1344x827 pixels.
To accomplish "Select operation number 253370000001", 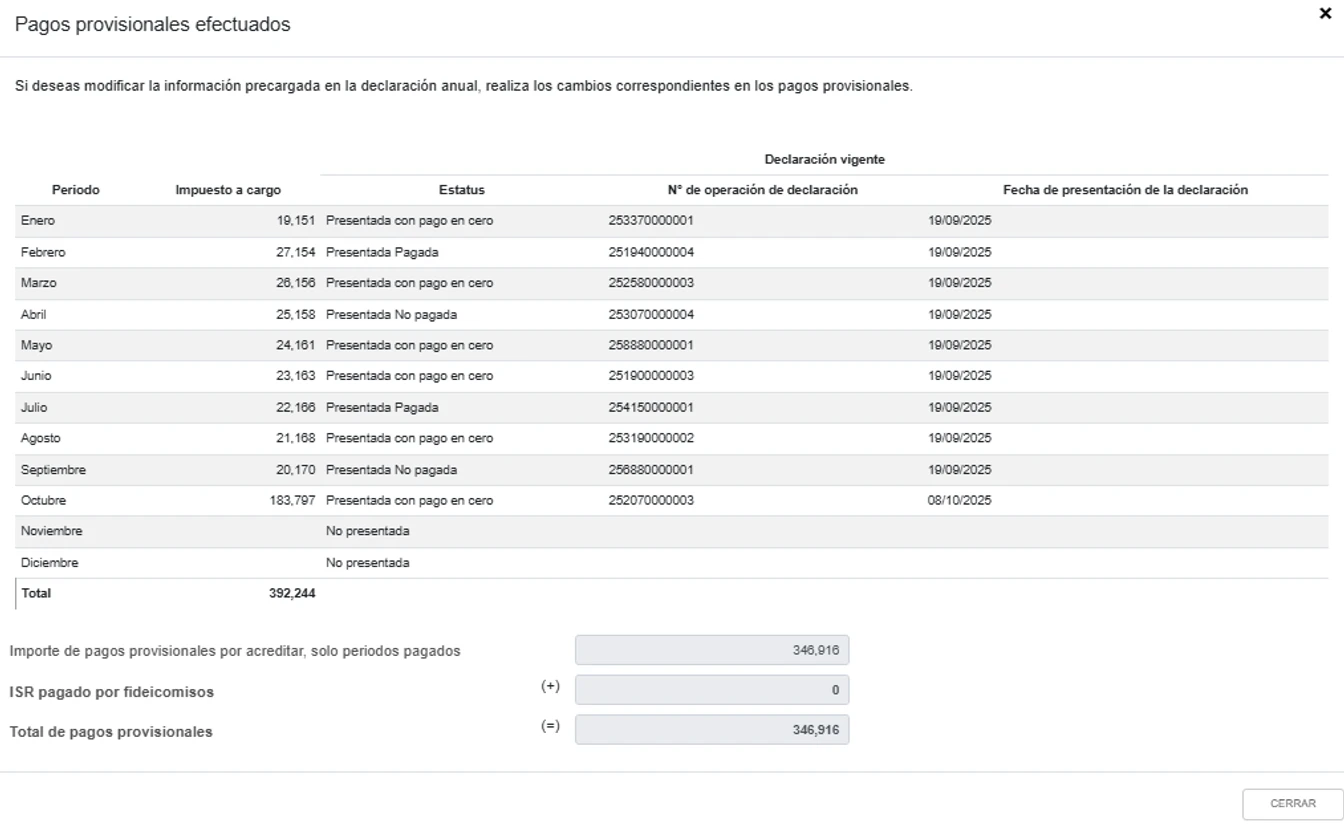I will pyautogui.click(x=651, y=221).
